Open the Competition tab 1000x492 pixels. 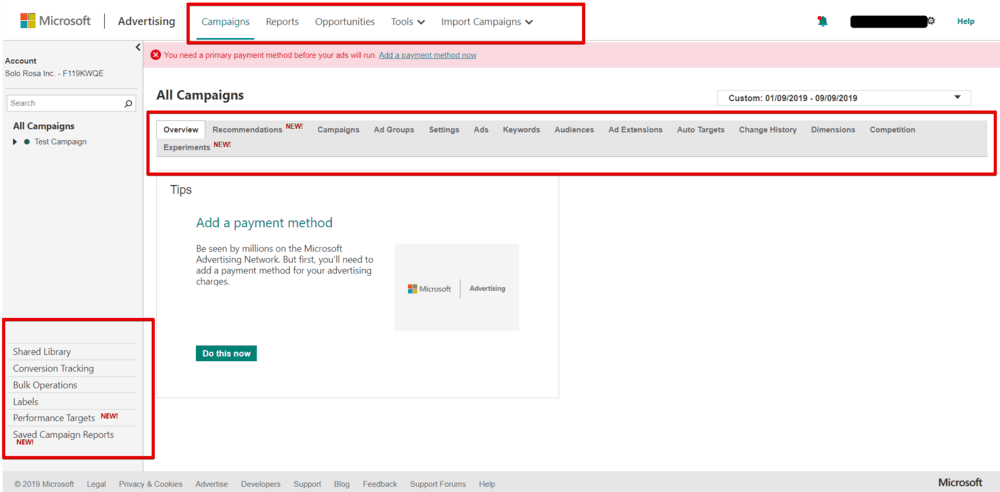(x=892, y=130)
